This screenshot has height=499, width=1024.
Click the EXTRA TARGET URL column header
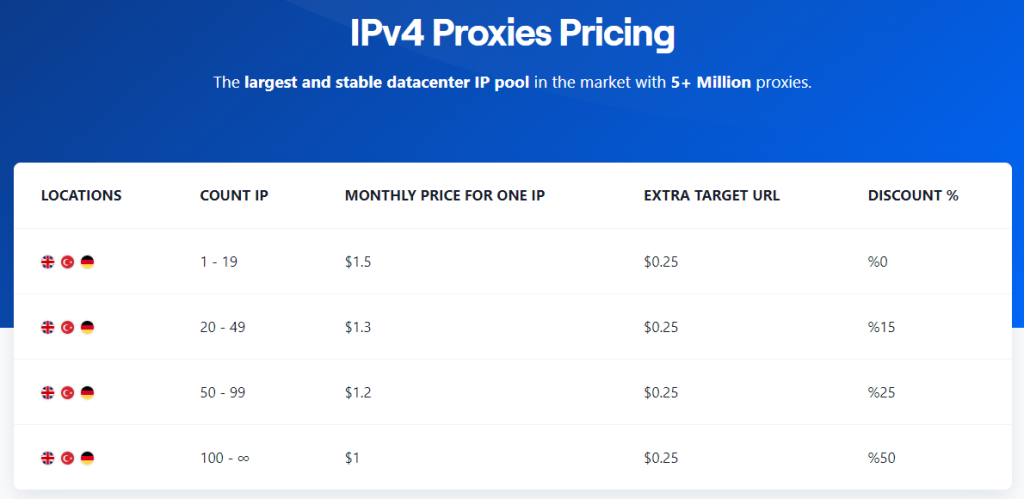coord(711,196)
